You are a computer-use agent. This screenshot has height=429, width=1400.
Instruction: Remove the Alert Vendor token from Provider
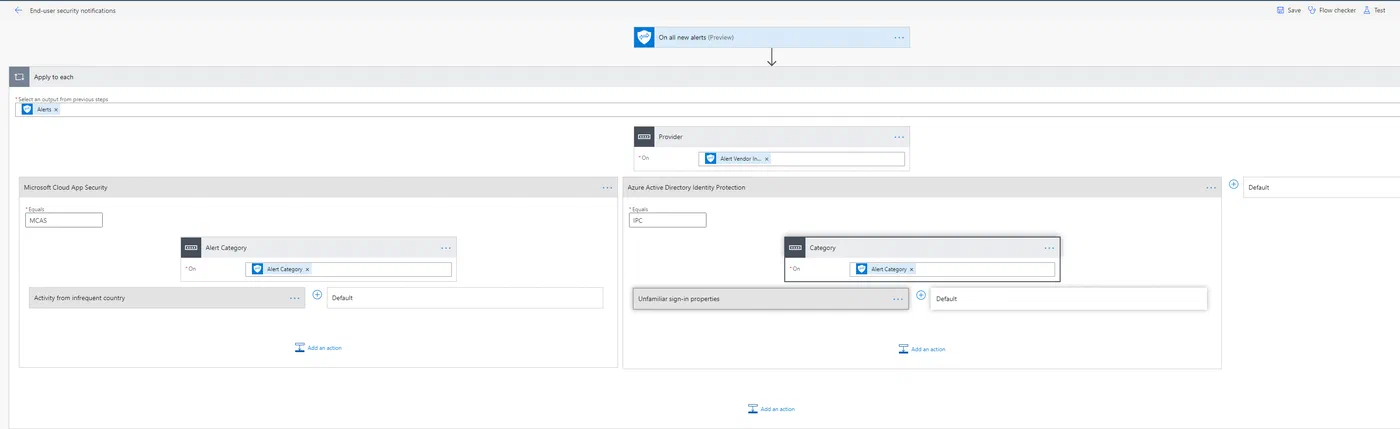(766, 158)
